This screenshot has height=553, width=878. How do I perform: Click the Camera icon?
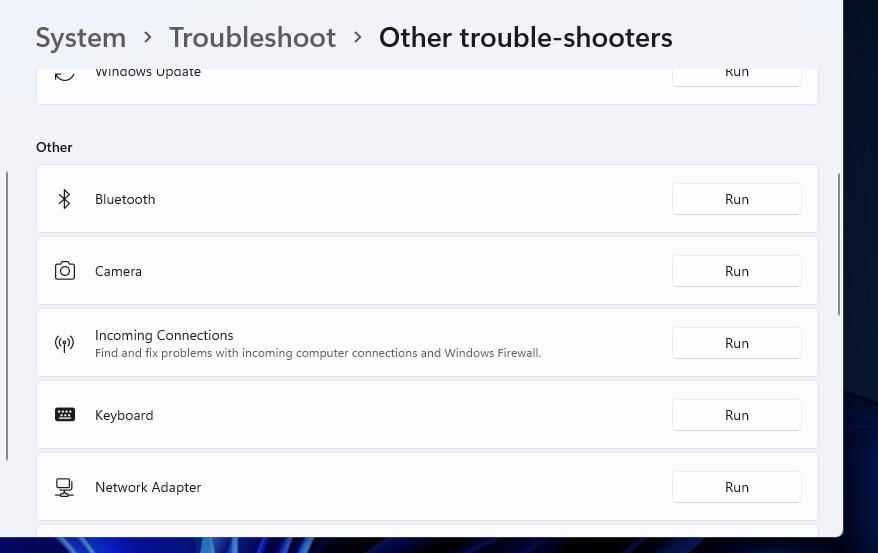click(65, 271)
